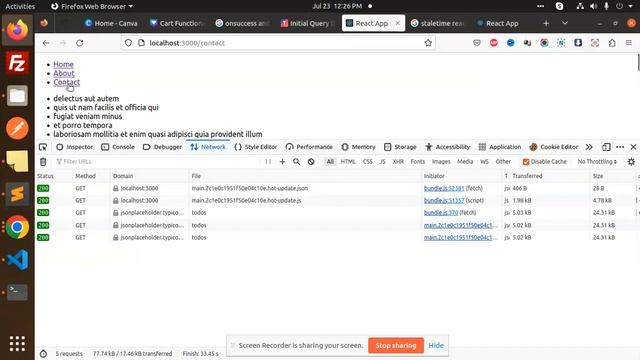This screenshot has height=360, width=640.
Task: Toggle the Disable Cache checkbox
Action: click(x=526, y=162)
